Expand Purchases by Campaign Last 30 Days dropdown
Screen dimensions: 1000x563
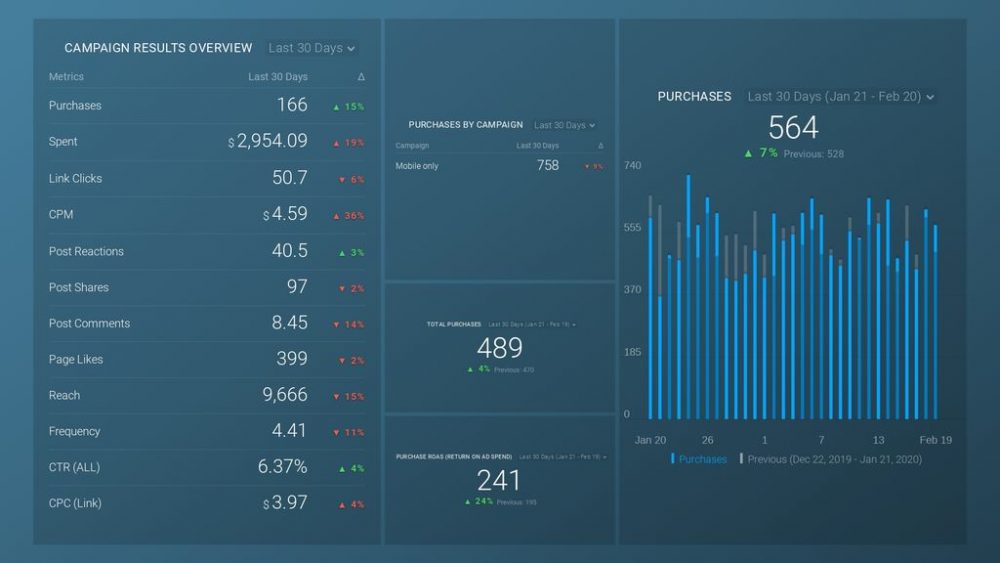point(564,125)
